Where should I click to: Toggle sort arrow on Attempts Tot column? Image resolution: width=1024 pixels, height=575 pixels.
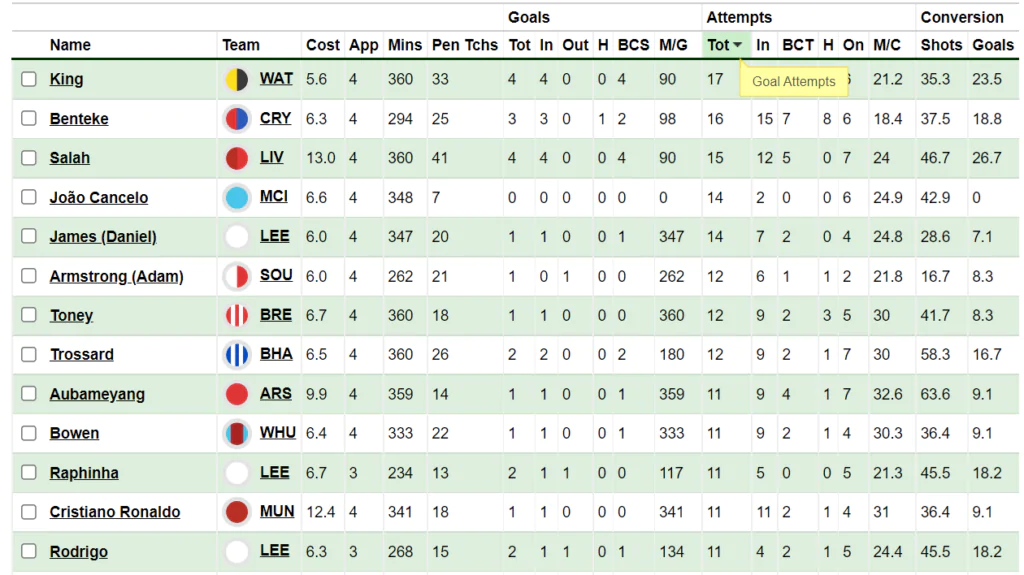(737, 45)
